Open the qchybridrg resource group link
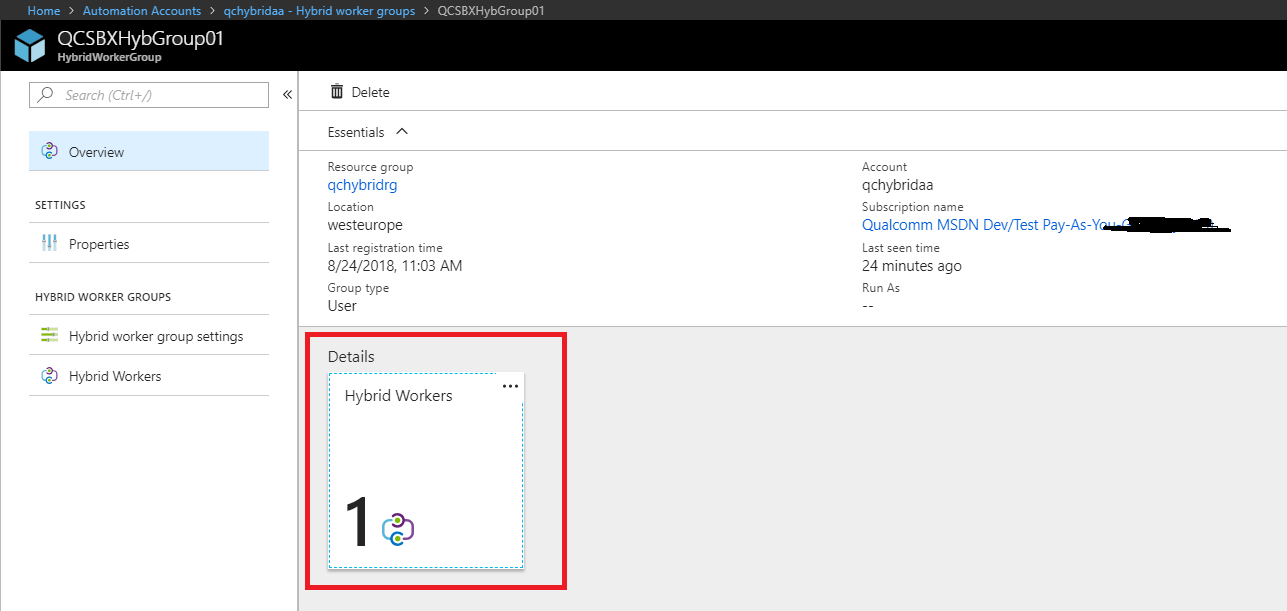1287x611 pixels. pyautogui.click(x=362, y=184)
